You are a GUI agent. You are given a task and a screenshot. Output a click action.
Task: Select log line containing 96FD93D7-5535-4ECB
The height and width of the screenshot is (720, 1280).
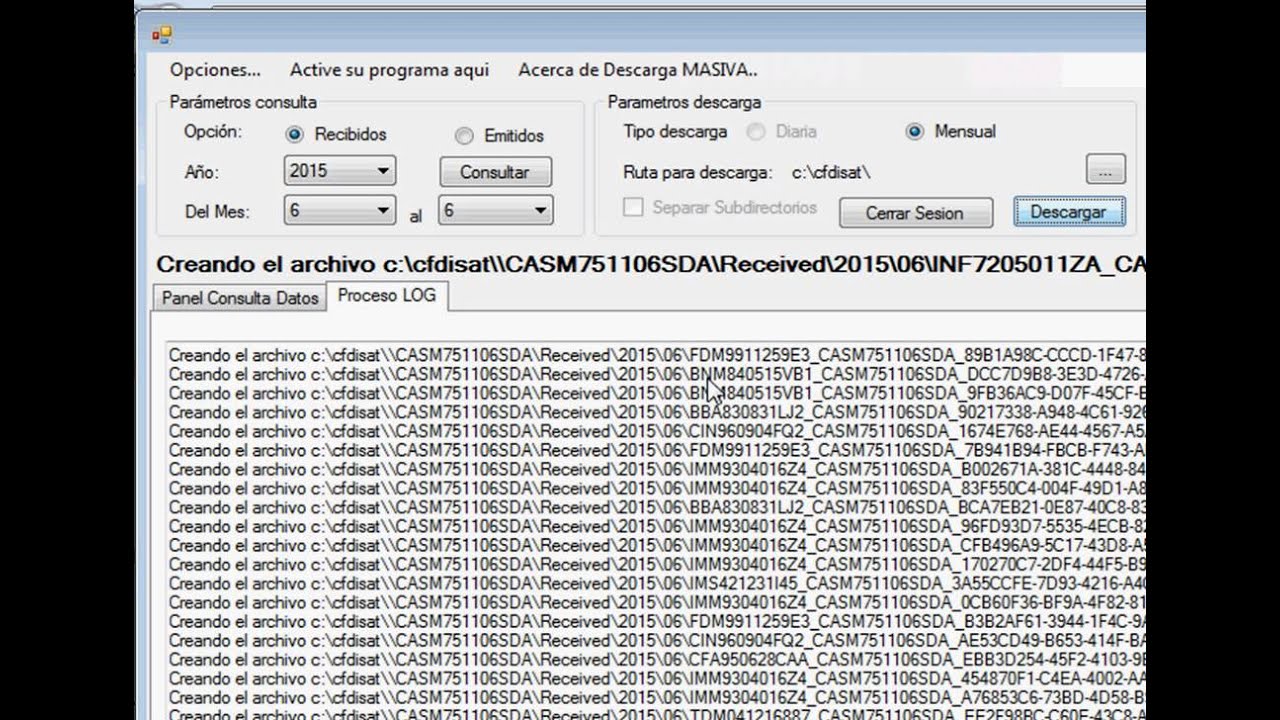[x=657, y=526]
